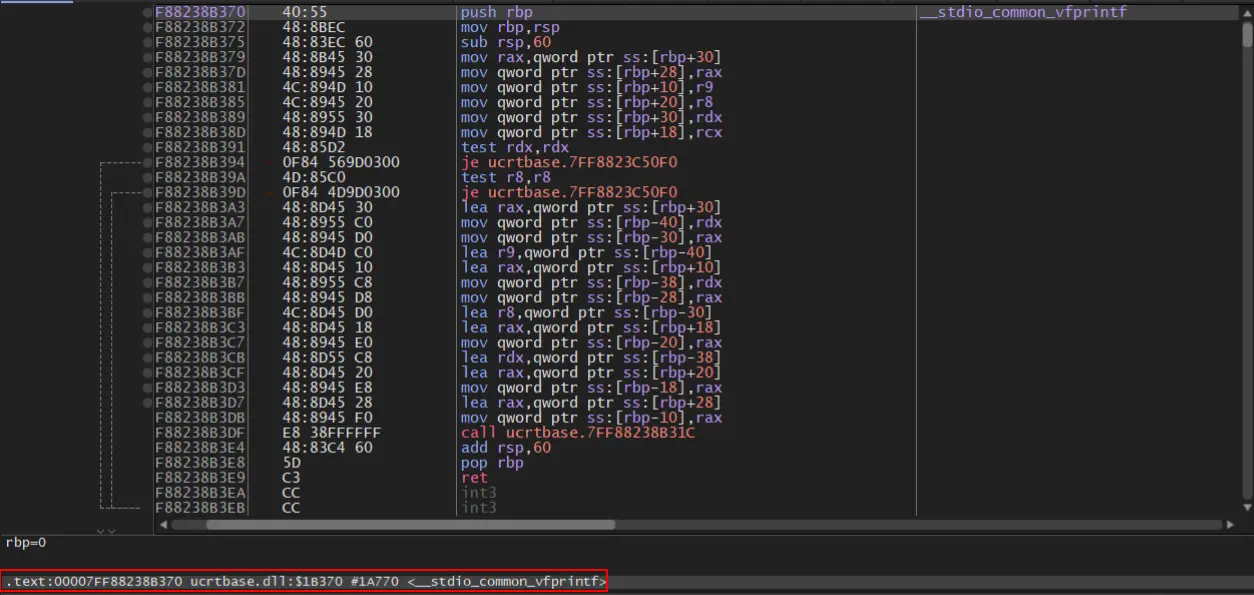1254x595 pixels.
Task: Select the je instruction at F88238B394
Action: coord(569,162)
